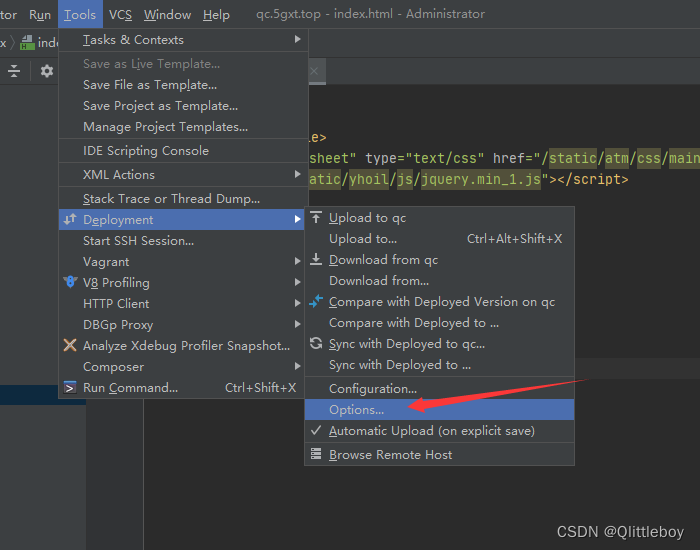This screenshot has height=550, width=700.
Task: Expand Composer submenu arrow
Action: (297, 366)
